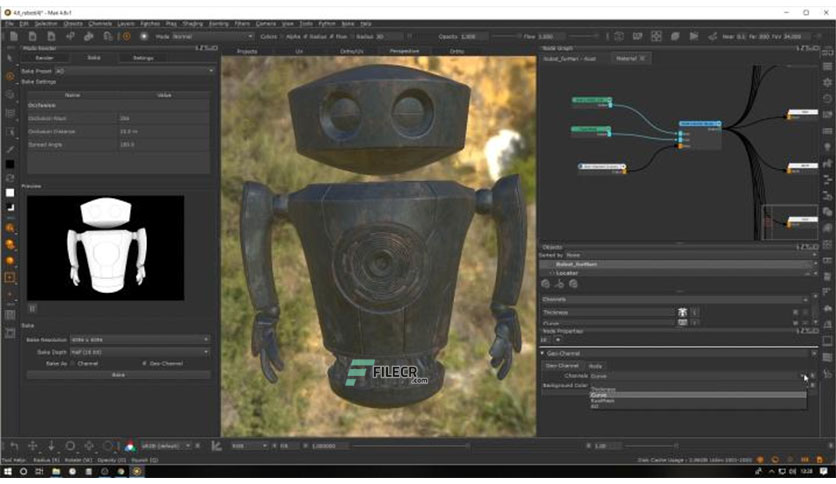Open the Bake Preset dropdown
The height and width of the screenshot is (484, 836).
(134, 71)
